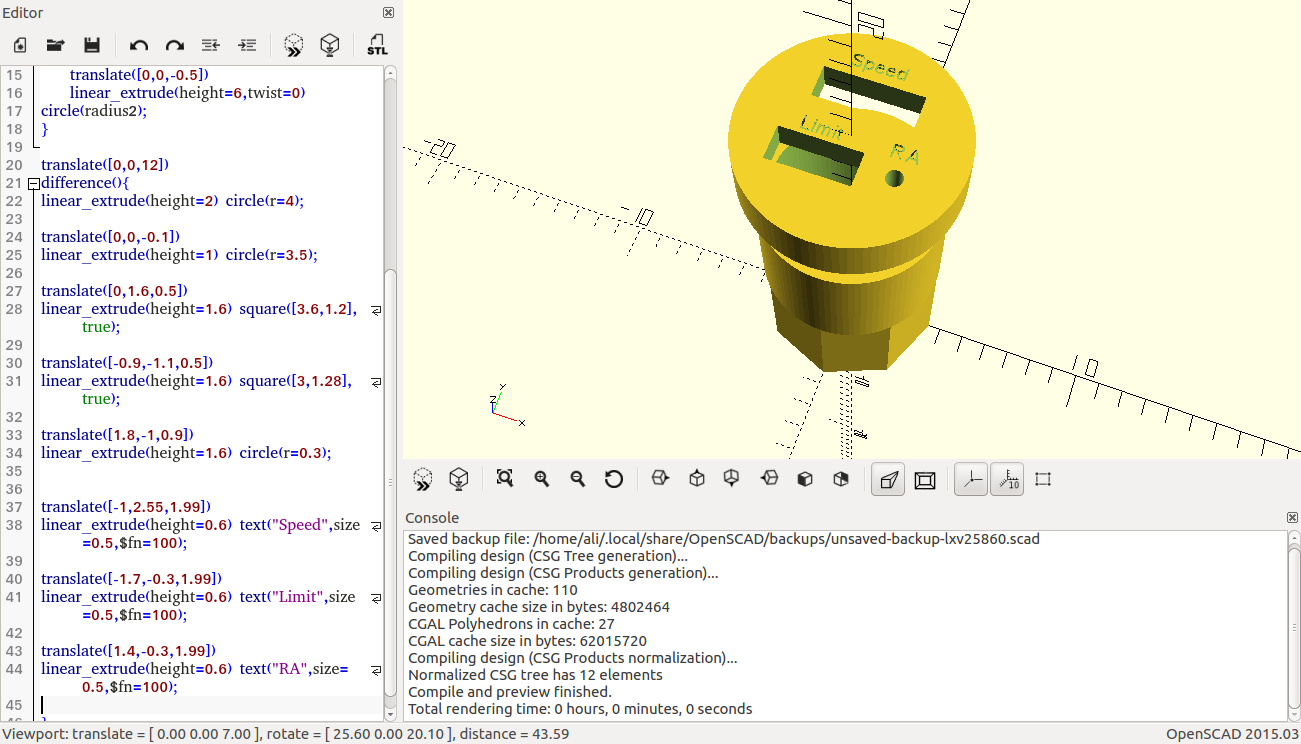This screenshot has height=744, width=1301.
Task: Undo the last code edit
Action: pos(138,45)
